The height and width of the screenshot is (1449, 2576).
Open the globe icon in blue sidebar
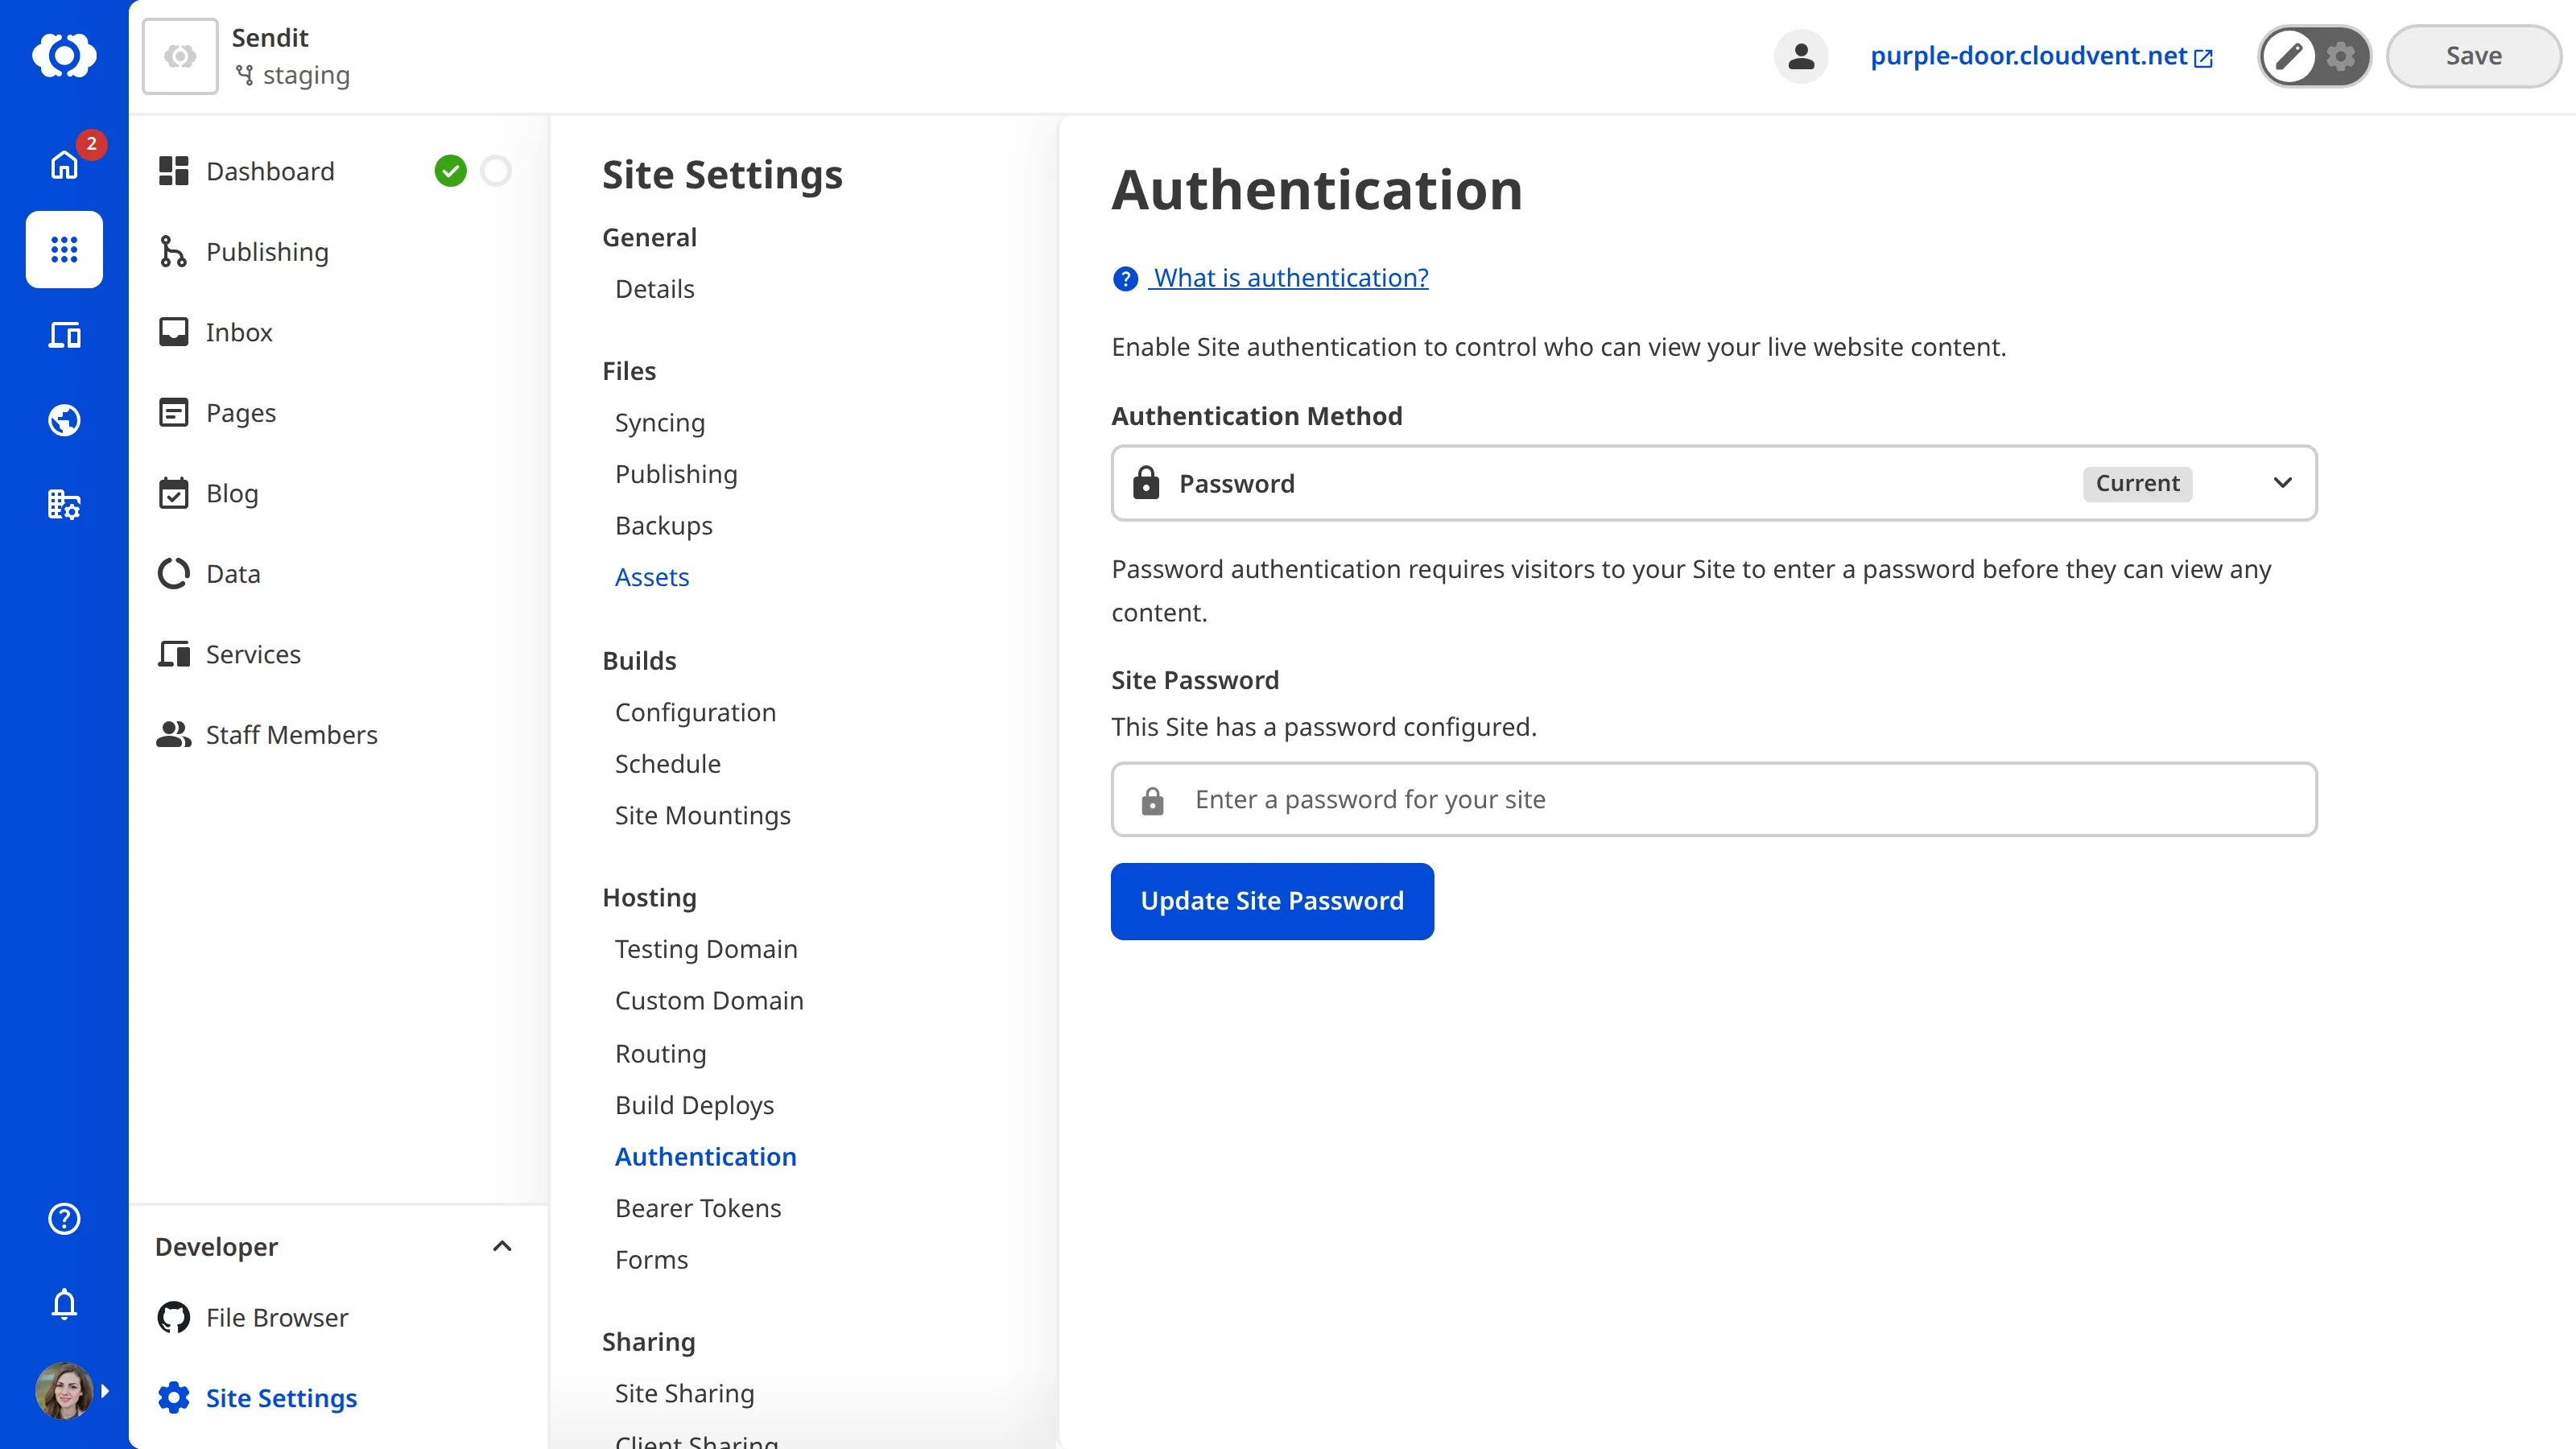[64, 420]
